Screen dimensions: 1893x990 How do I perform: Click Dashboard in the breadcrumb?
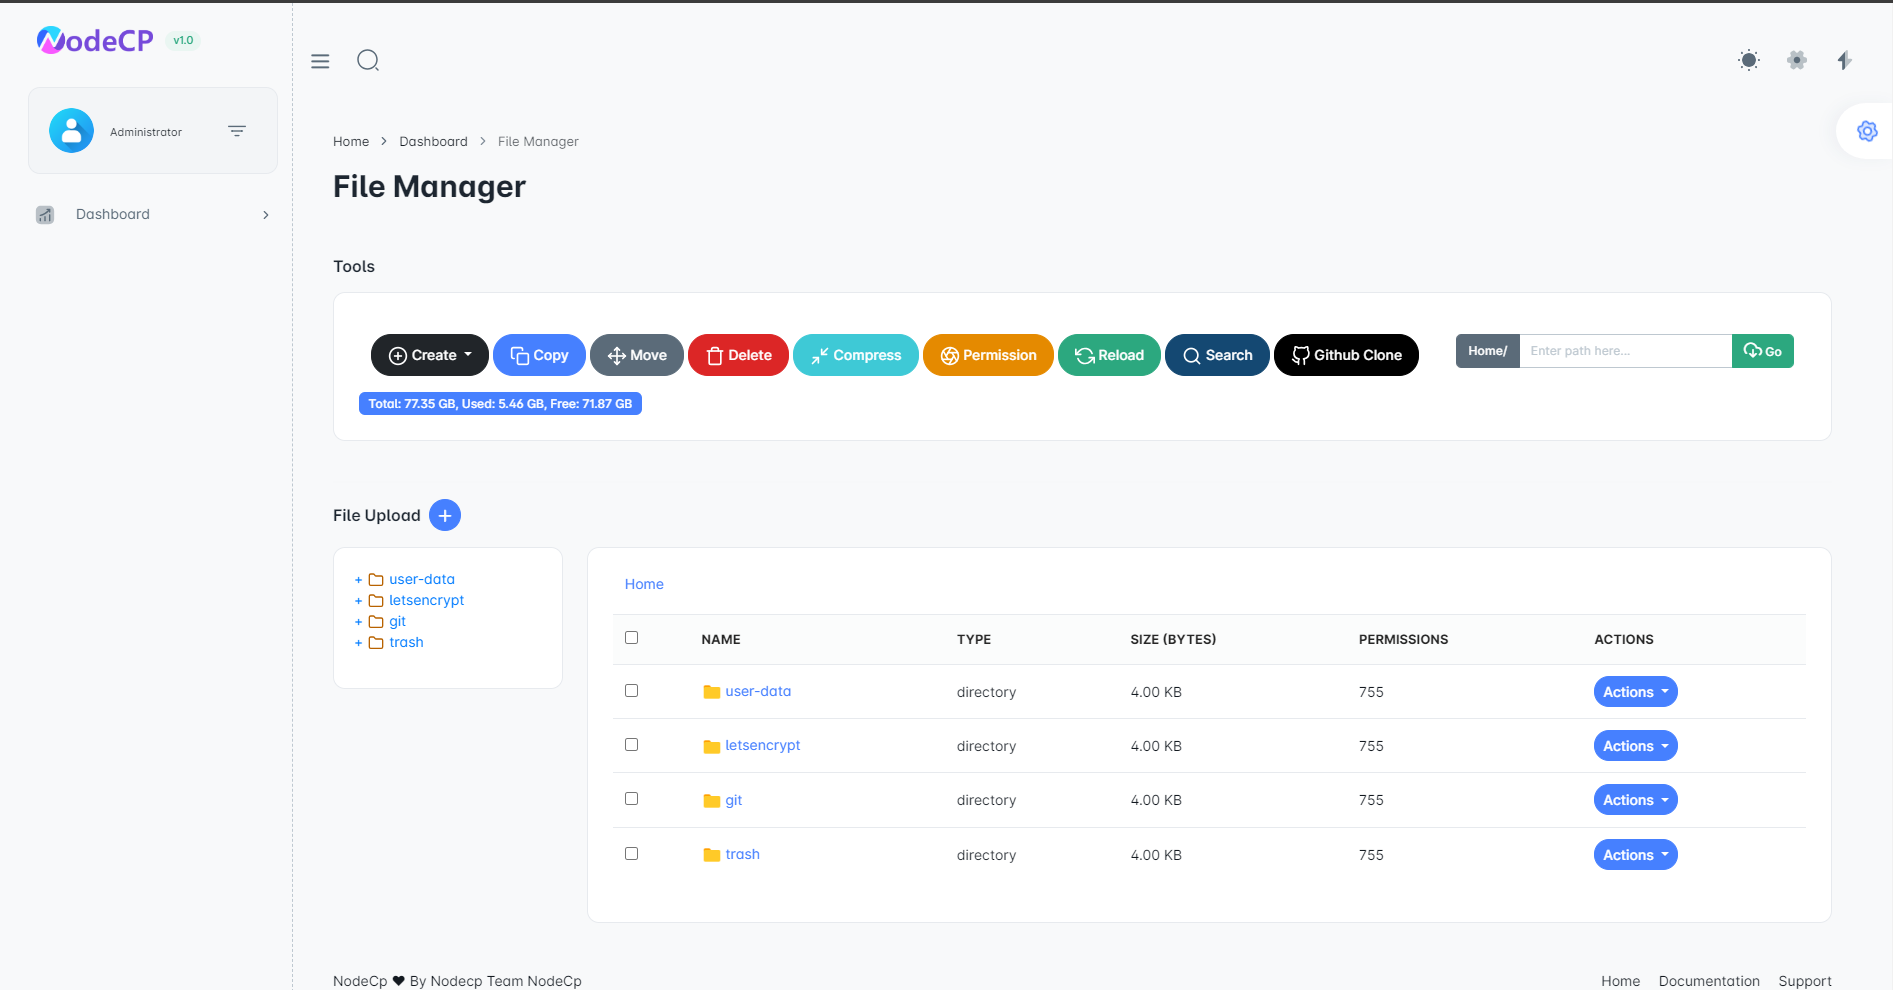point(433,142)
